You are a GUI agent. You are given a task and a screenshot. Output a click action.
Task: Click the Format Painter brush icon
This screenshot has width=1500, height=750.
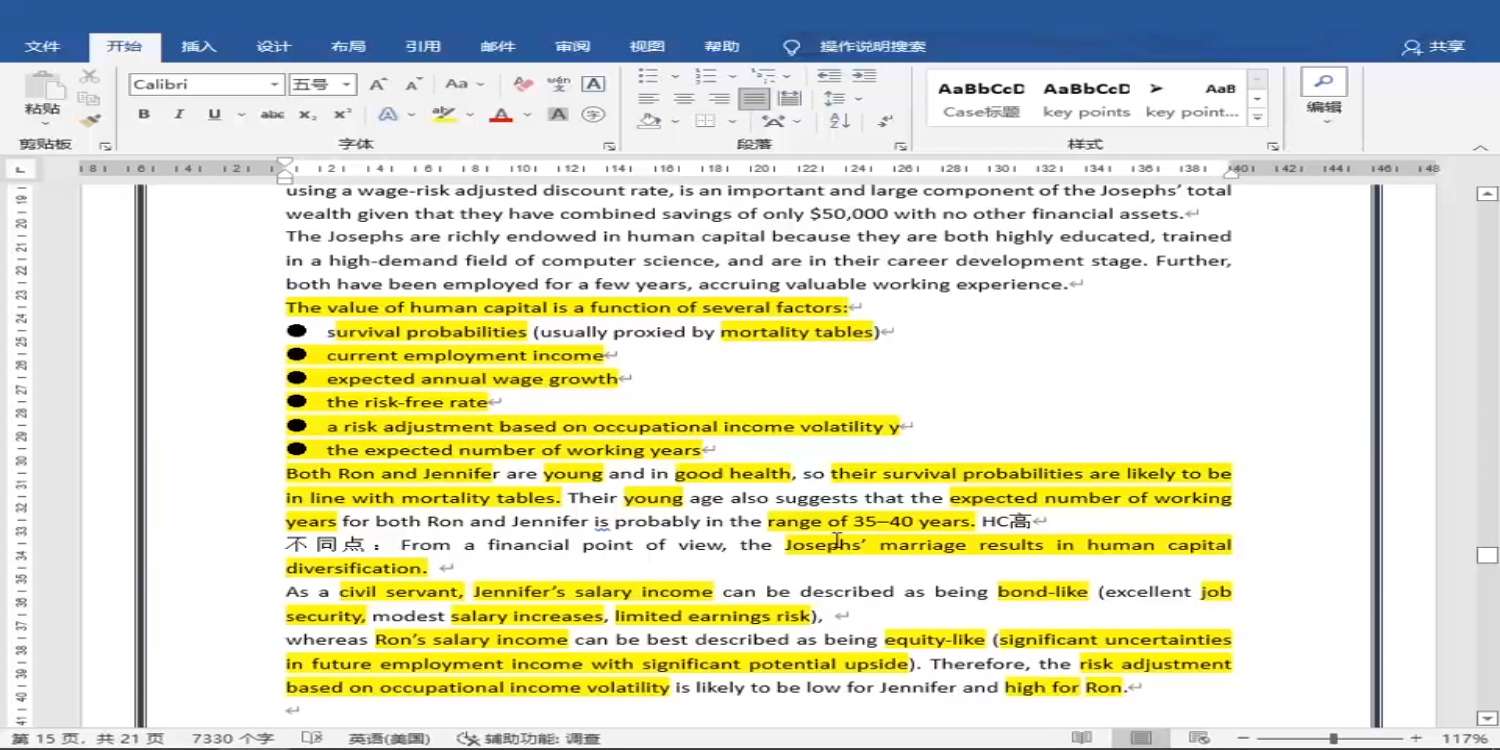[x=90, y=121]
